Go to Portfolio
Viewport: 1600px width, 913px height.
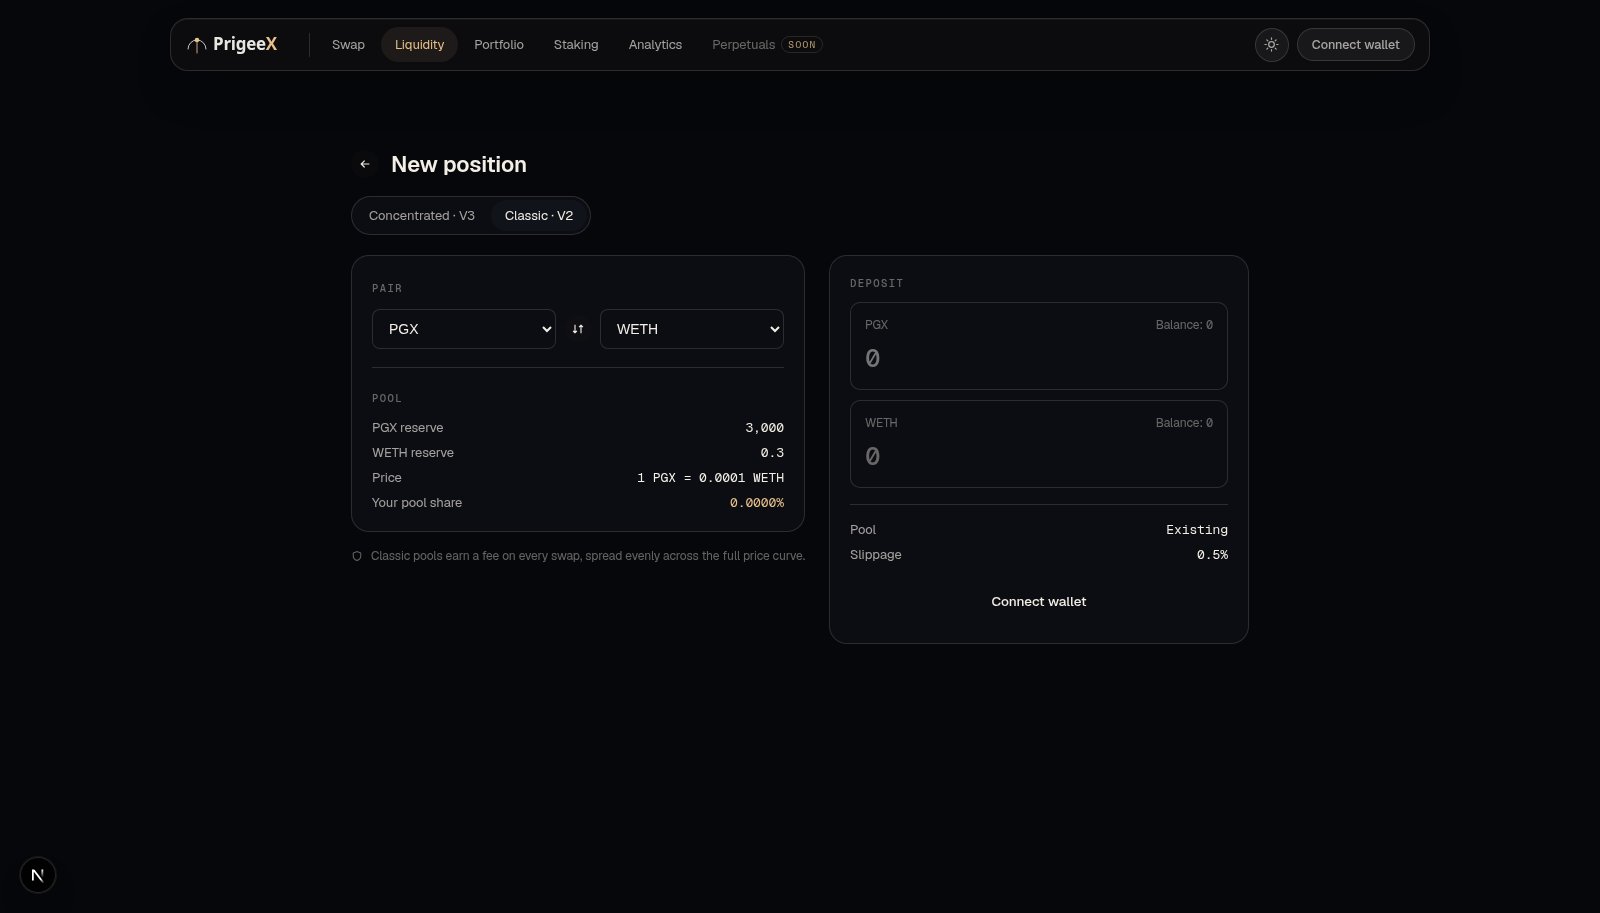click(x=499, y=45)
